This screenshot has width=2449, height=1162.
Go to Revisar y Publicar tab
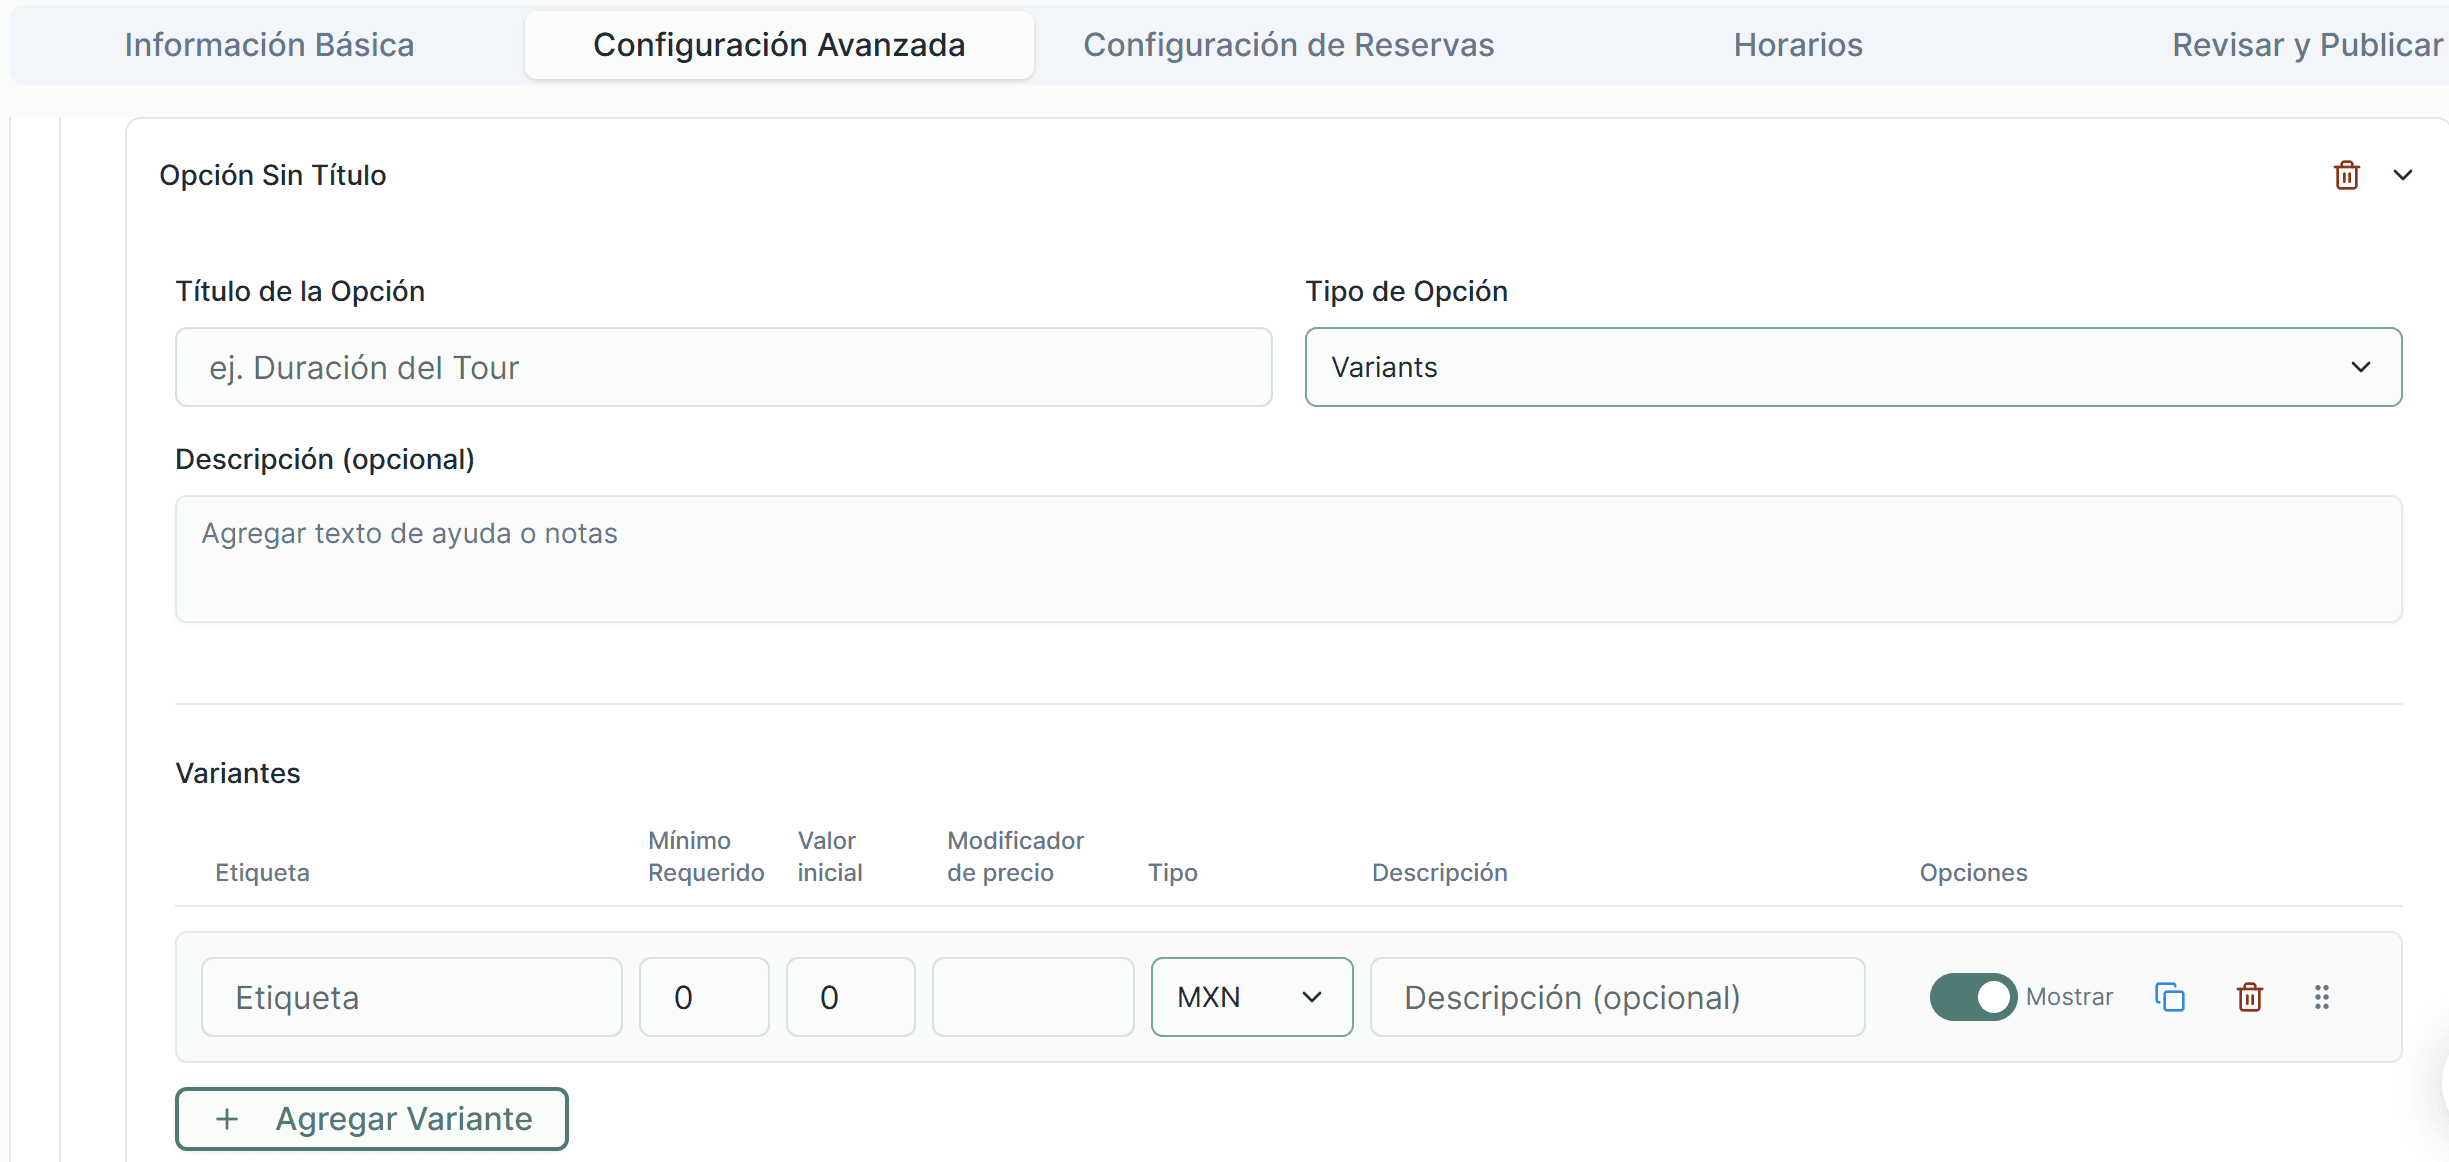2306,45
